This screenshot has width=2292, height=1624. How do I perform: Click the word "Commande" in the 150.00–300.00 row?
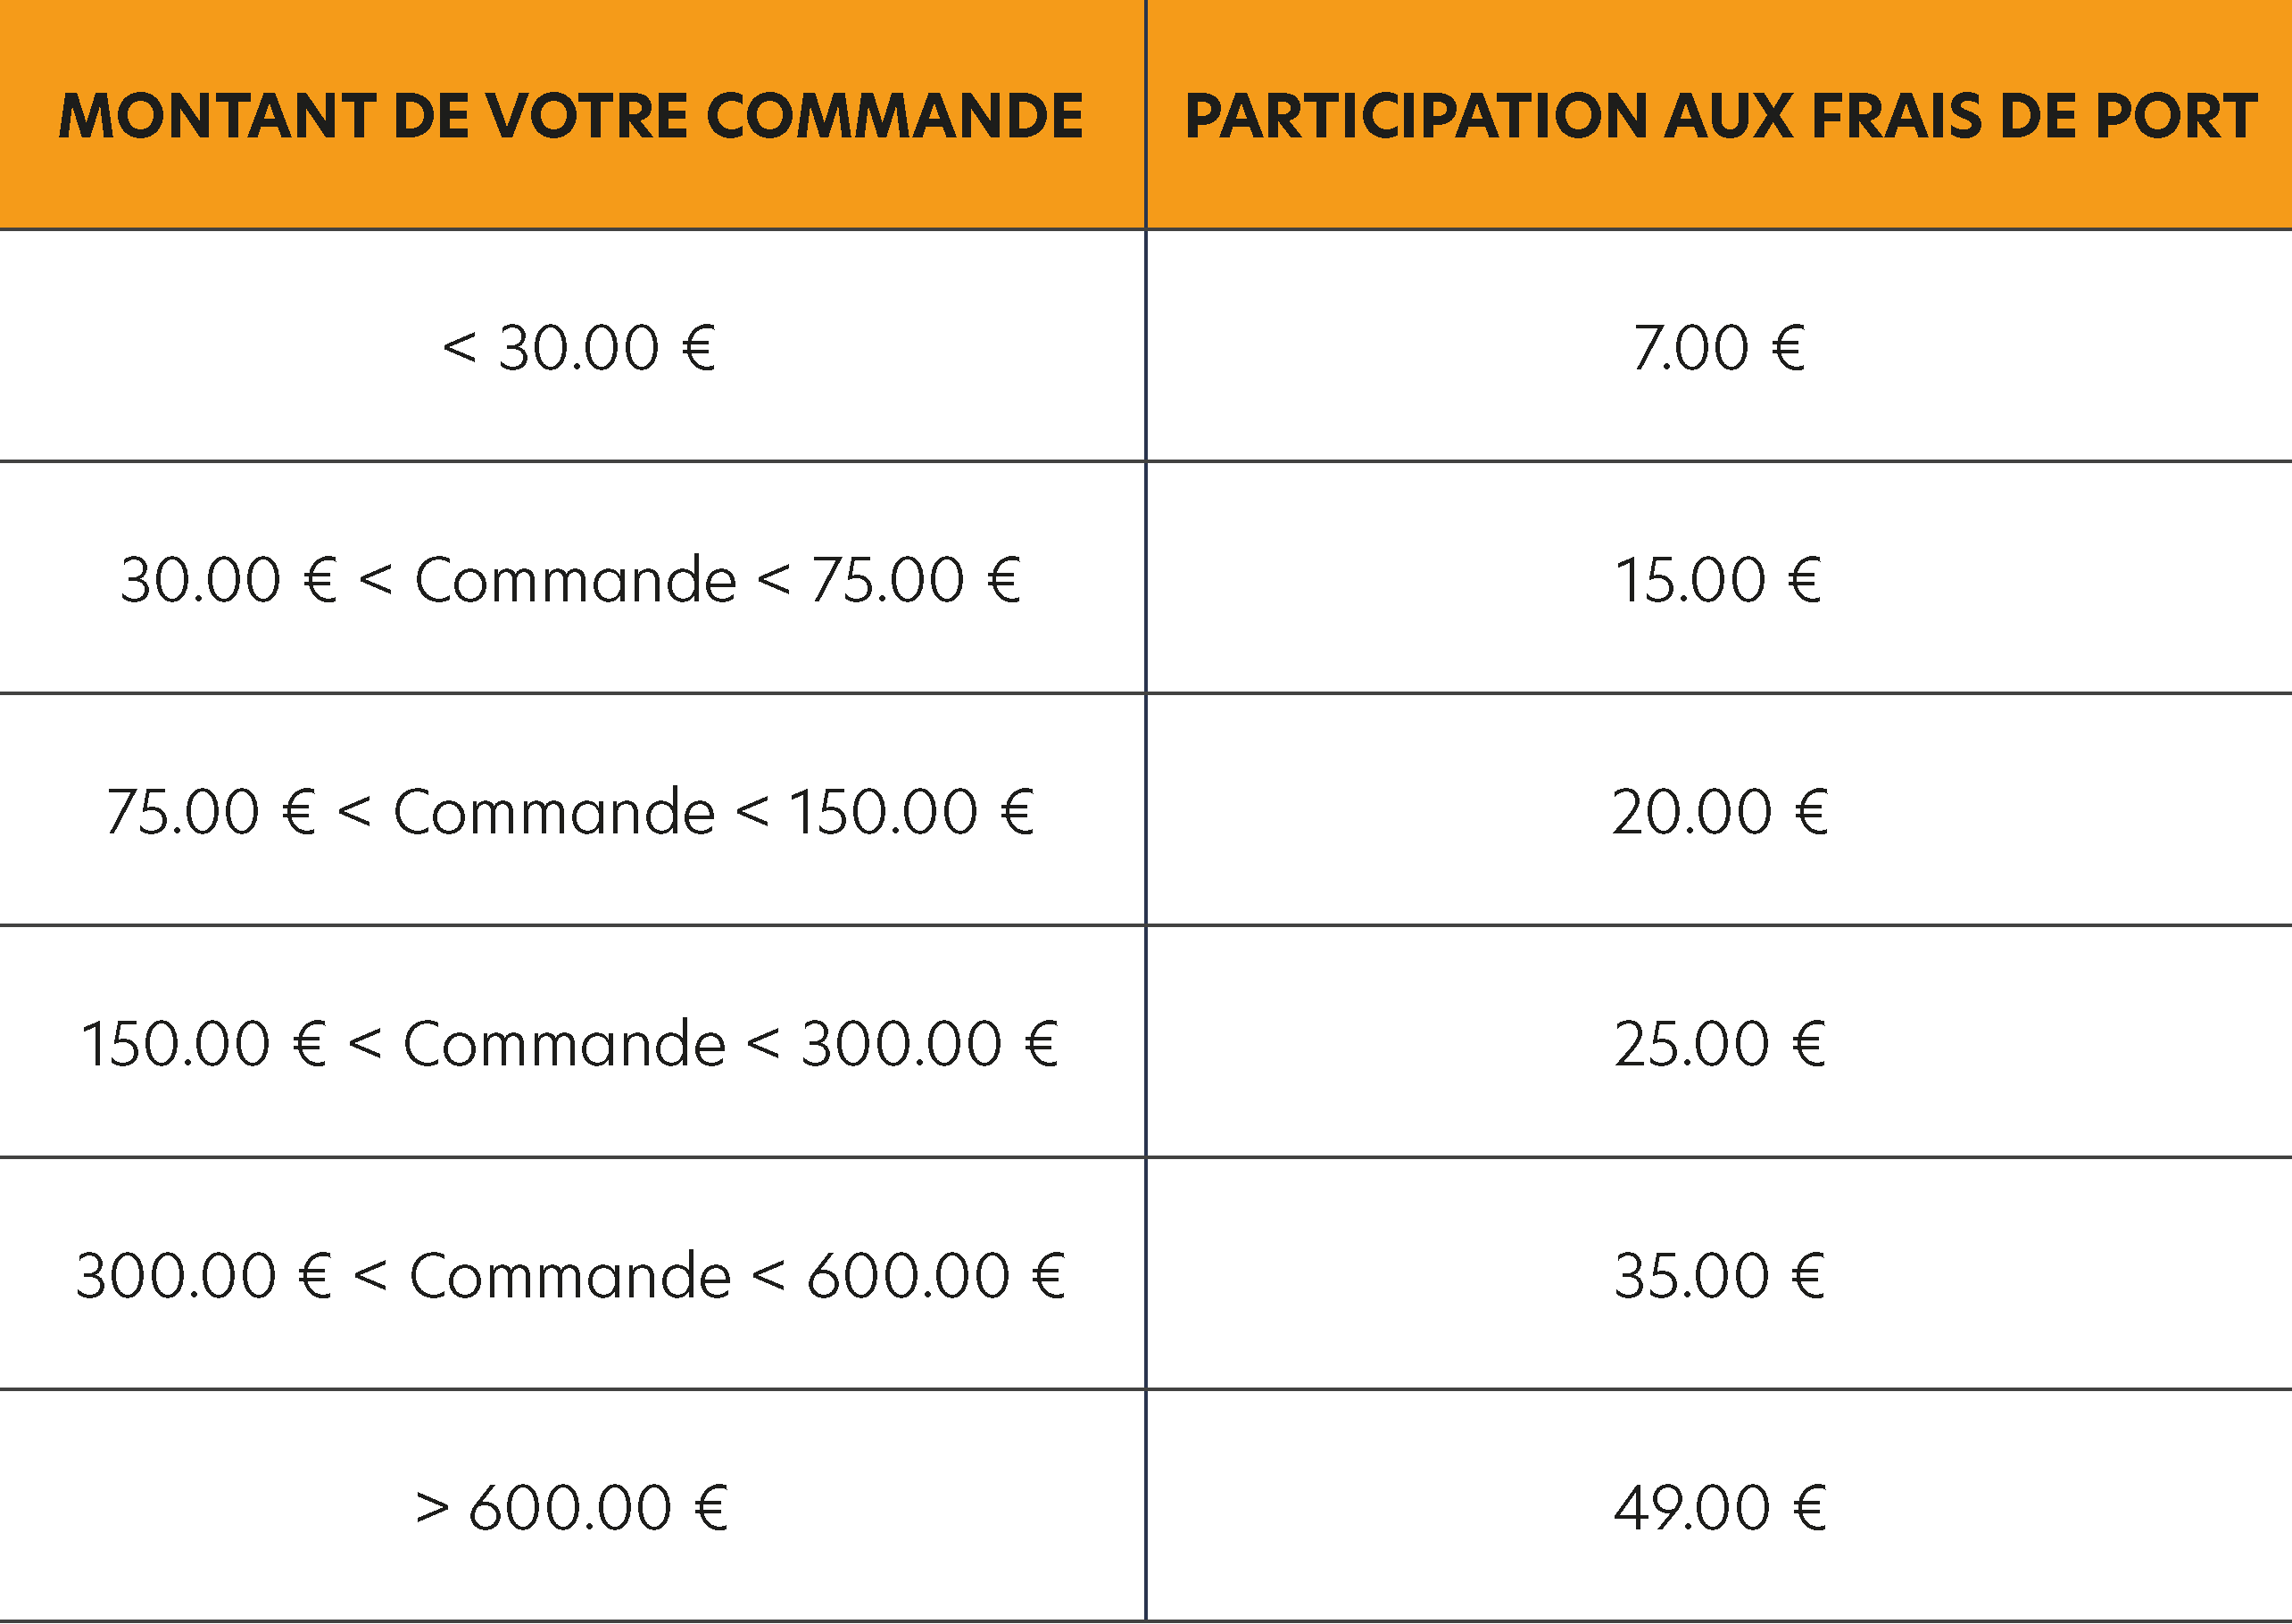(564, 1044)
